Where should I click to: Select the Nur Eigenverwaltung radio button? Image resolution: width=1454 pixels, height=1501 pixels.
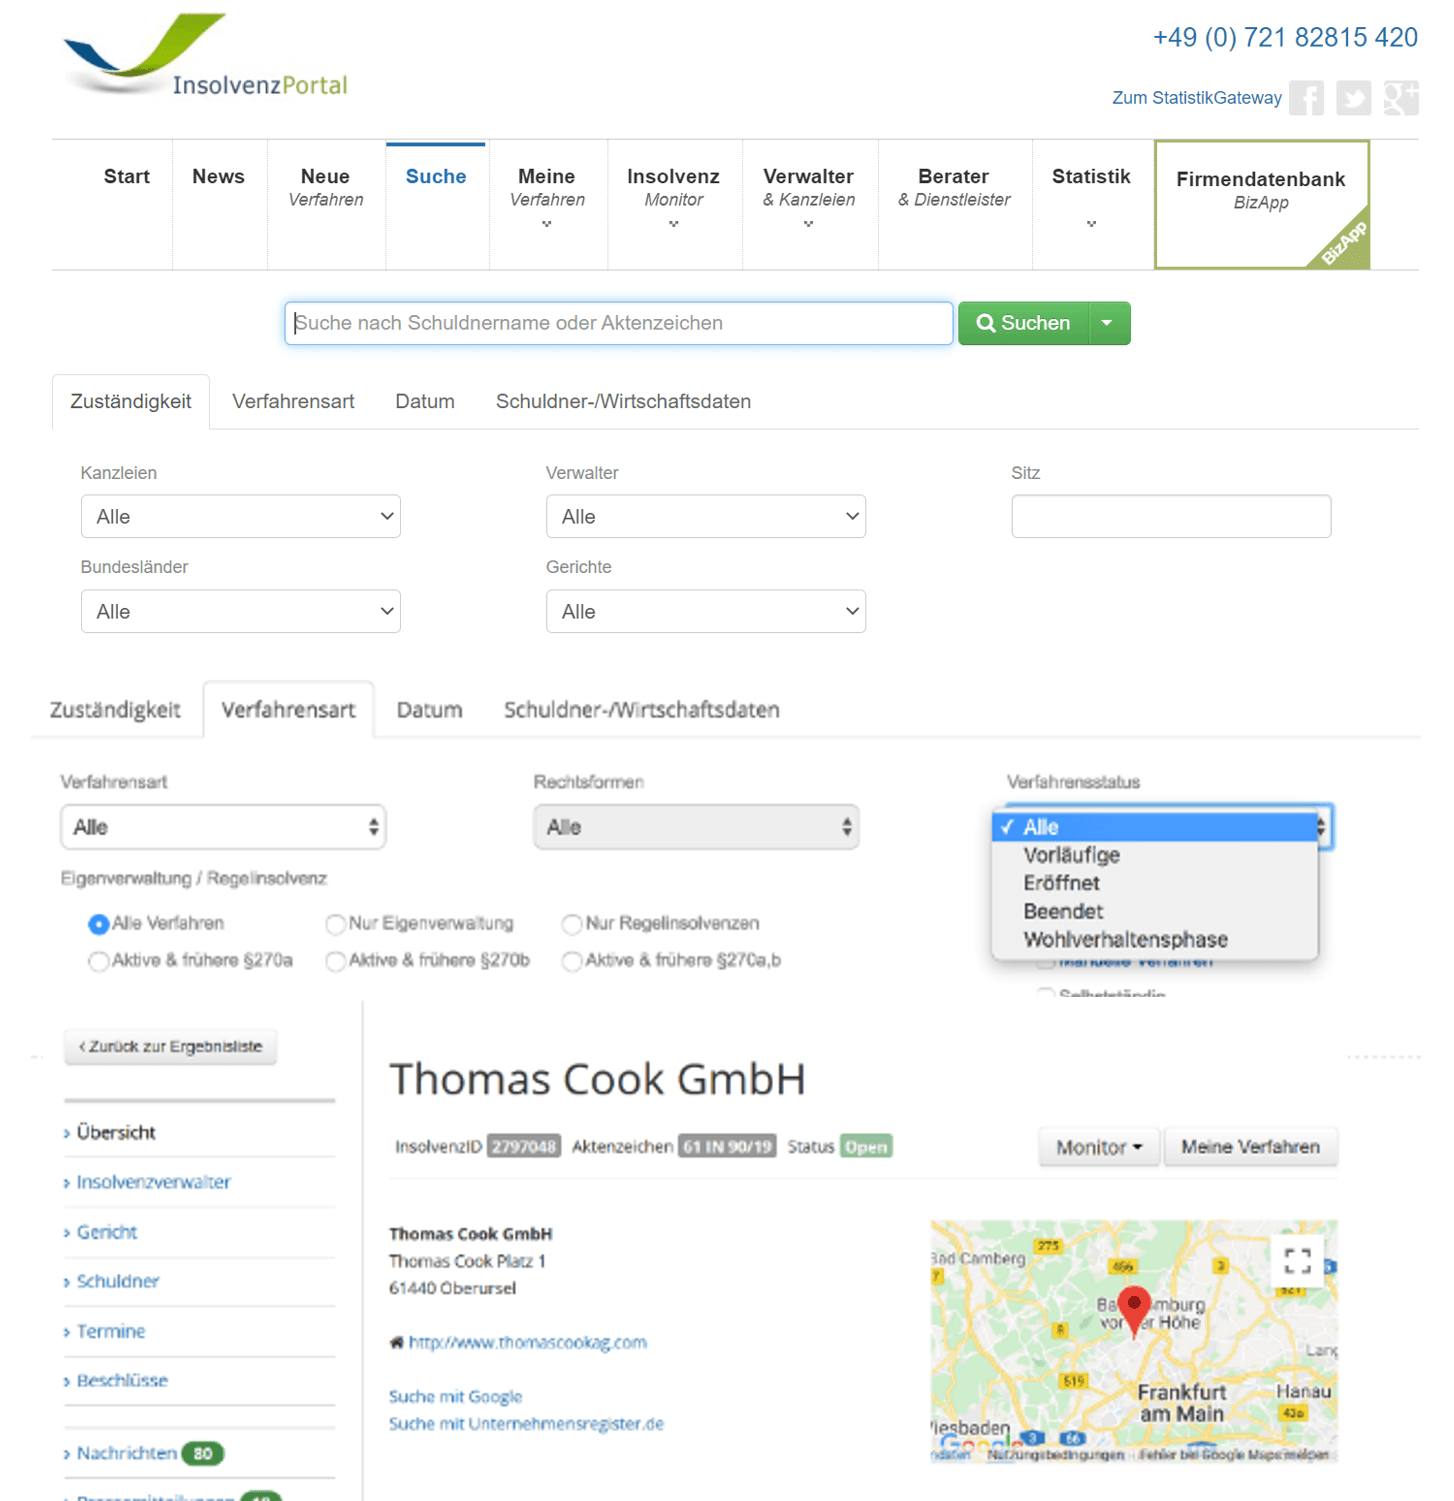pyautogui.click(x=335, y=924)
